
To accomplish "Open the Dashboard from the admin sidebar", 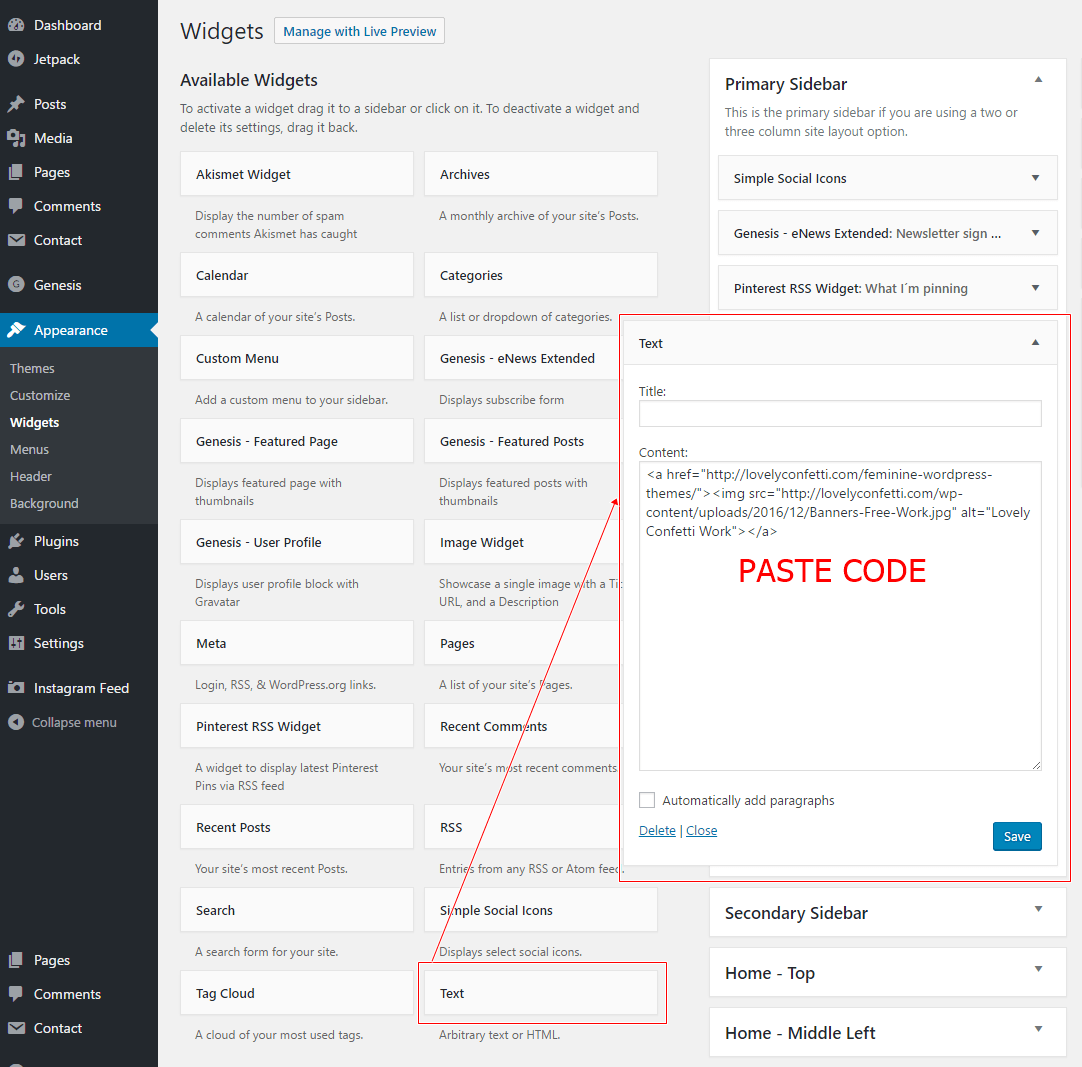I will pos(17,24).
